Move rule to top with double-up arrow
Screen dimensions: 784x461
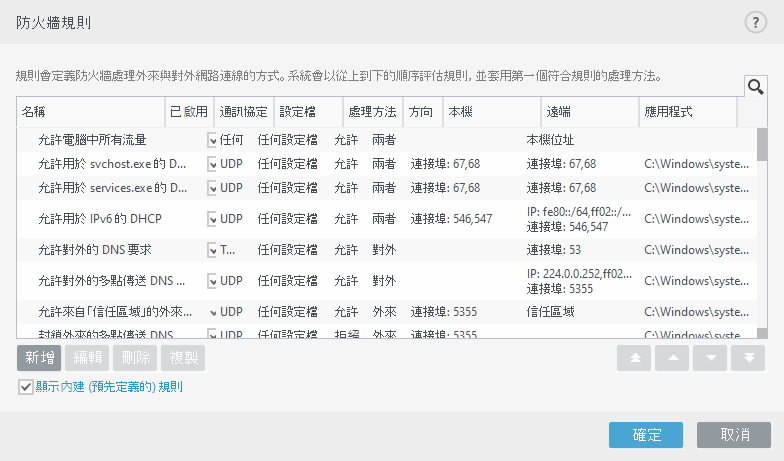click(x=635, y=358)
